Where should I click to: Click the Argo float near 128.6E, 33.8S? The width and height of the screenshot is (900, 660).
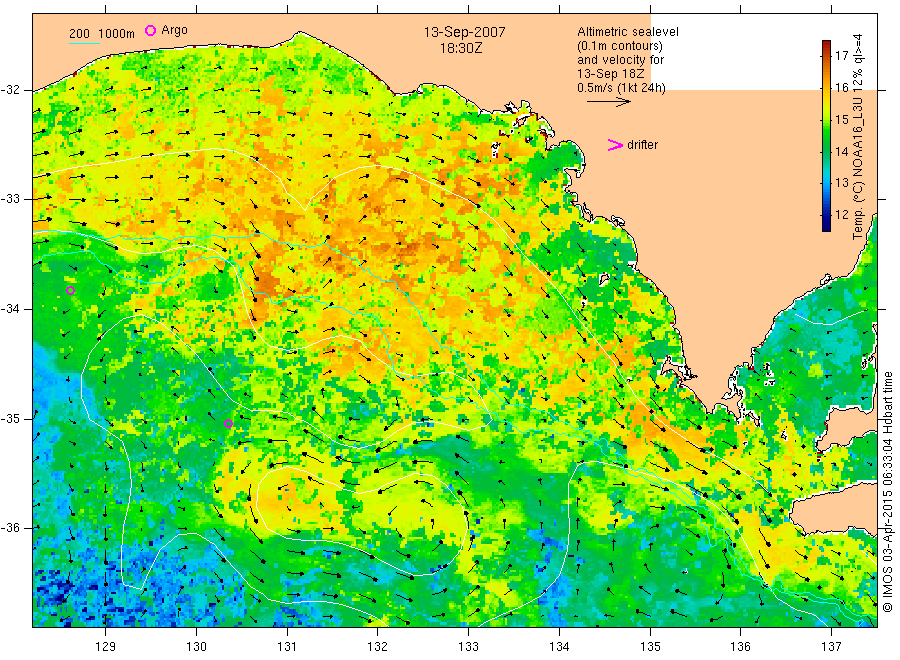click(x=71, y=290)
